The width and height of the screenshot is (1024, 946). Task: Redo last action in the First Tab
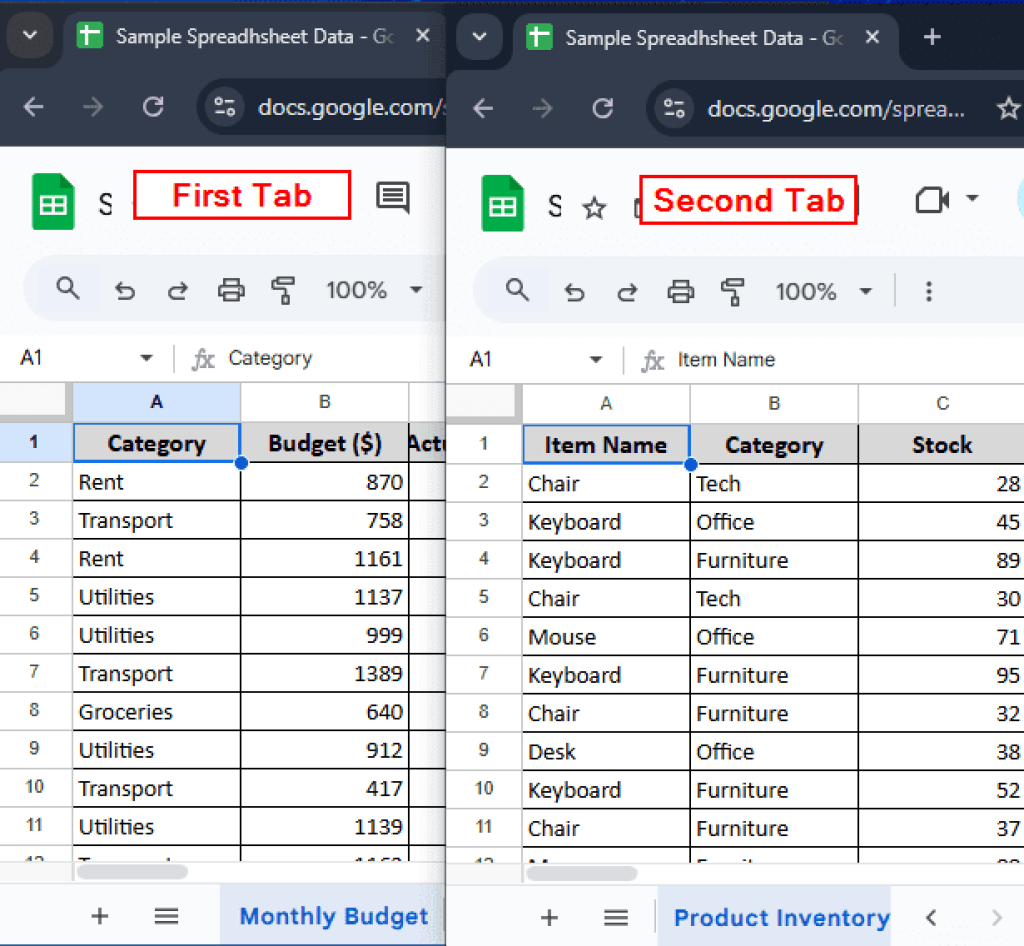tap(177, 289)
